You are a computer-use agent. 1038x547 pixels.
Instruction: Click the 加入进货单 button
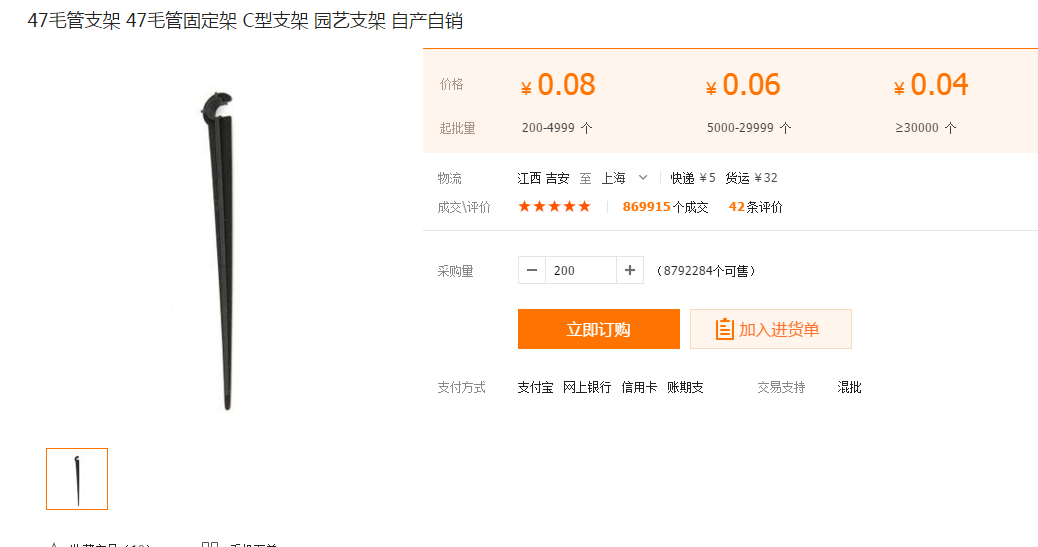click(x=770, y=329)
